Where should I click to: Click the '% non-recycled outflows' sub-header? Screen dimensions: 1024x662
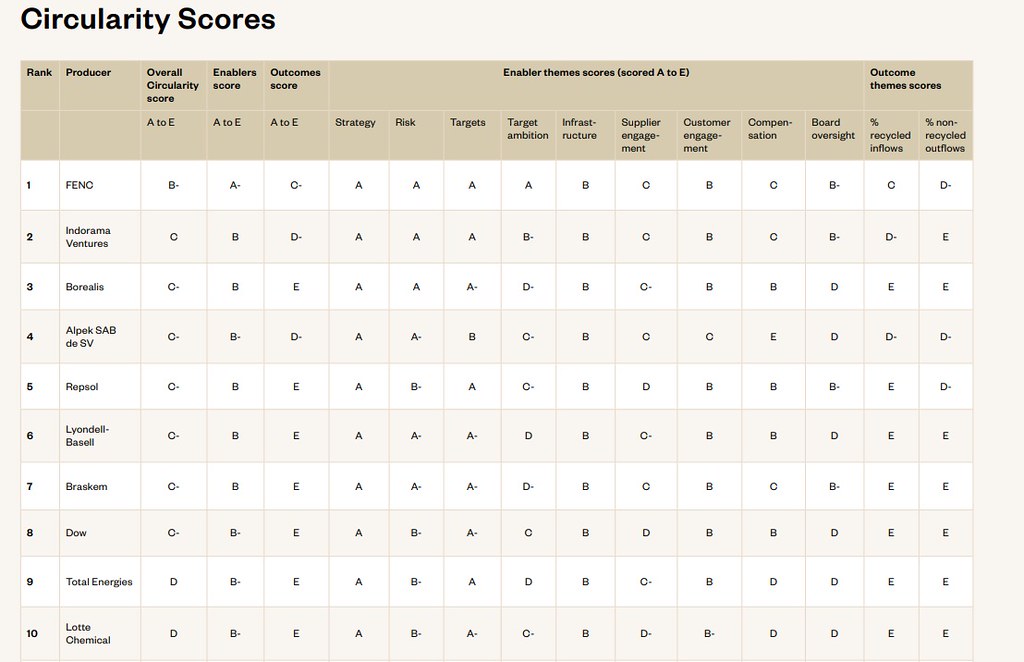point(945,135)
